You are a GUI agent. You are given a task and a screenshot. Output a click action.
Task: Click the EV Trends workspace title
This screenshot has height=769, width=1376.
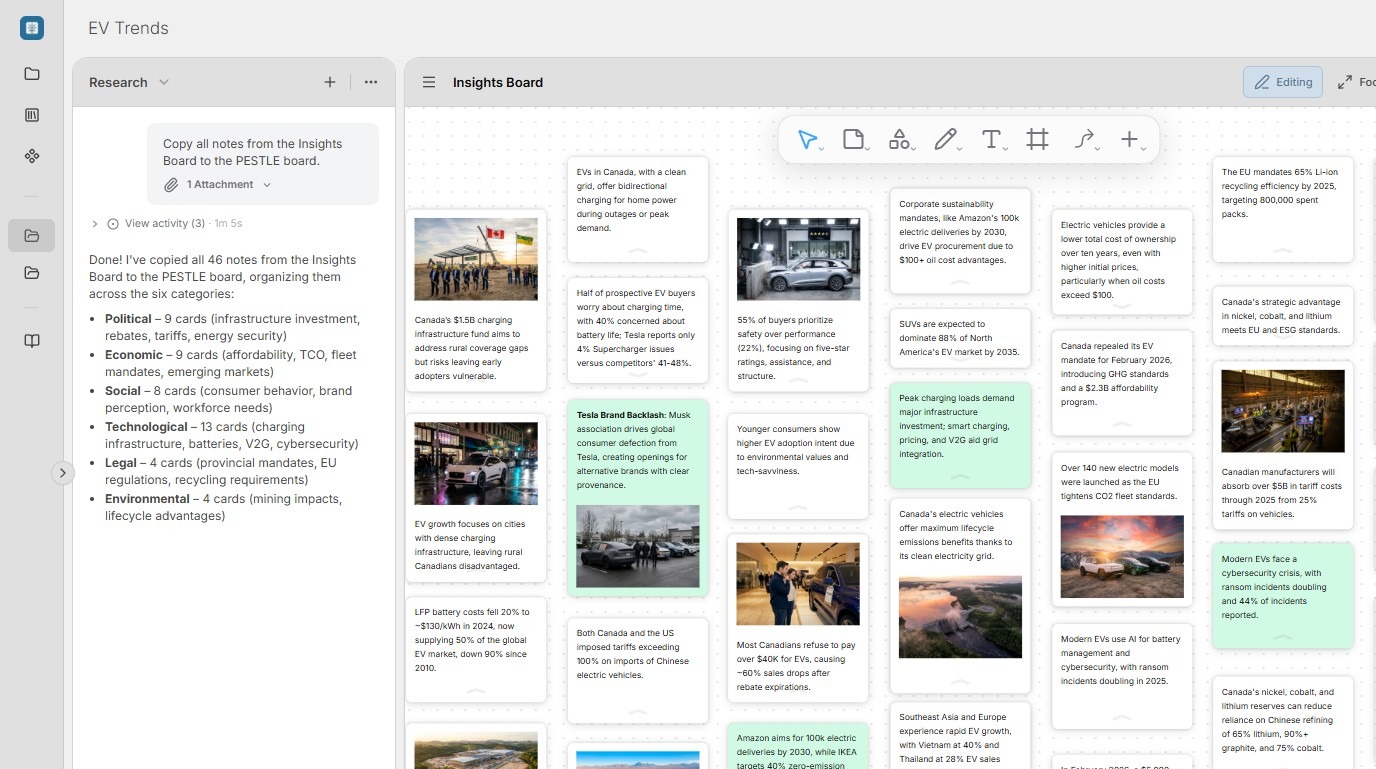(128, 28)
